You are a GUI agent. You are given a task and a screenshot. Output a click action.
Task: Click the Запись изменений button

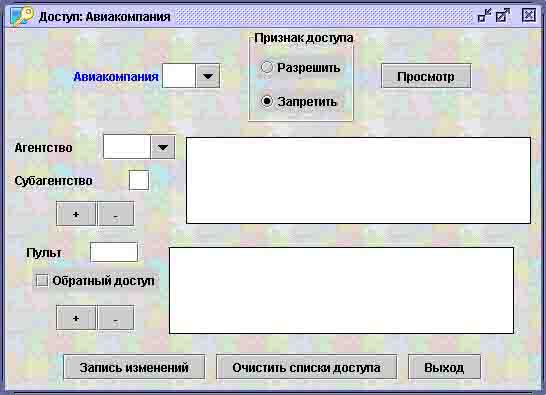(x=134, y=367)
